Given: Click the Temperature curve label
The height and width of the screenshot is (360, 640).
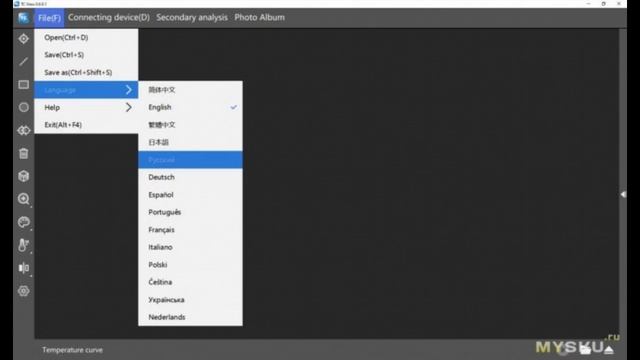Looking at the screenshot, I should click(x=73, y=350).
